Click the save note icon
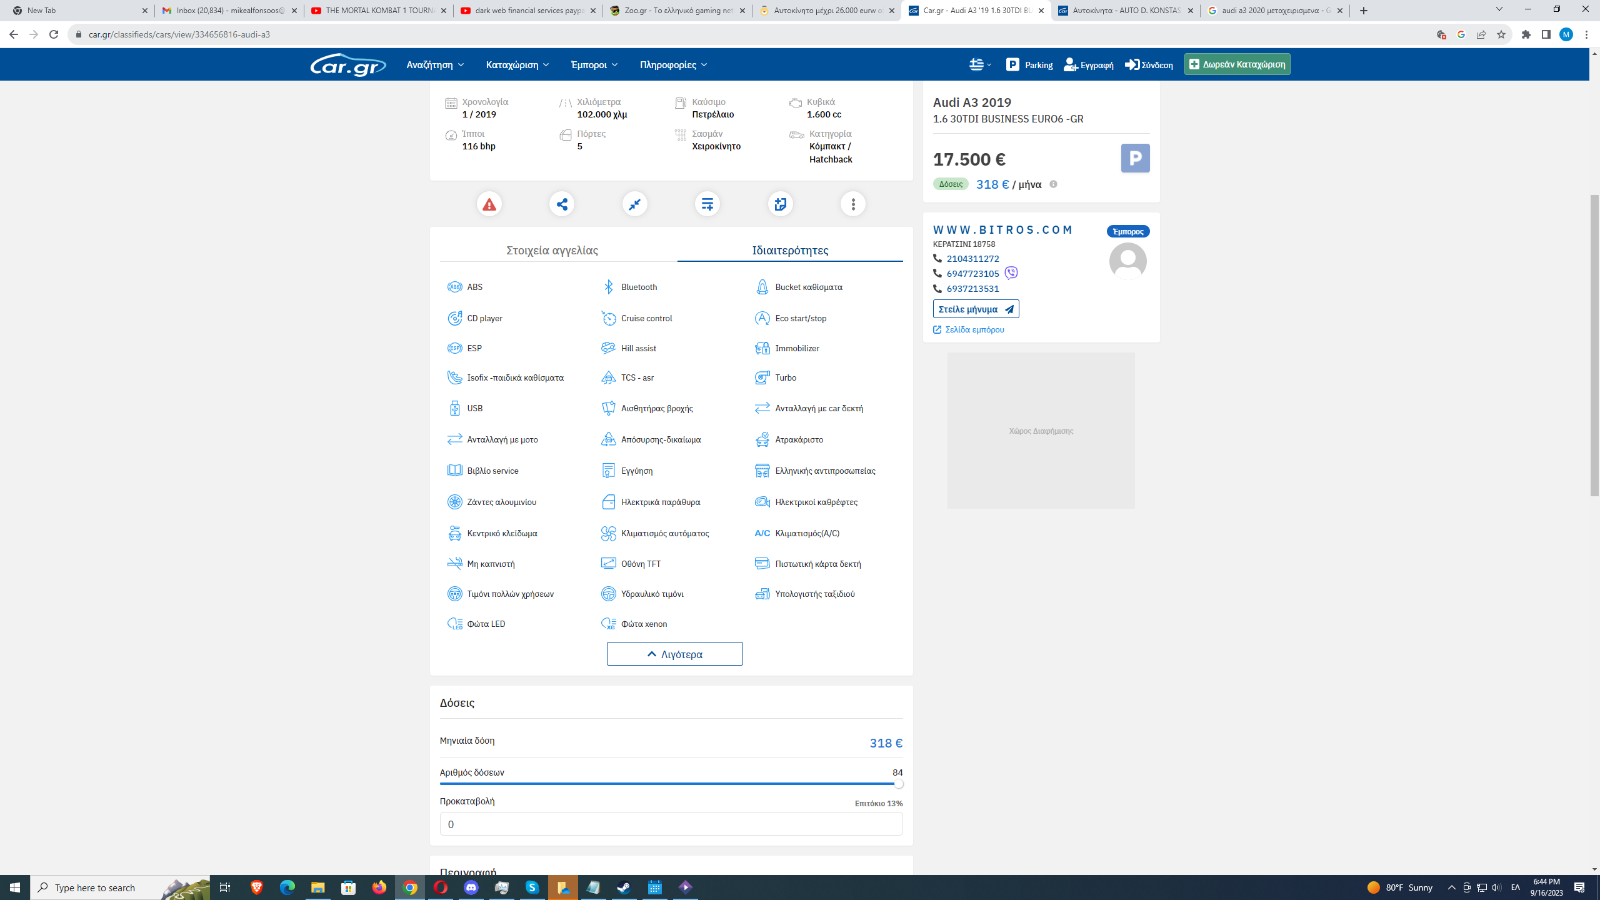Screen dimensions: 1600x900 tap(780, 204)
